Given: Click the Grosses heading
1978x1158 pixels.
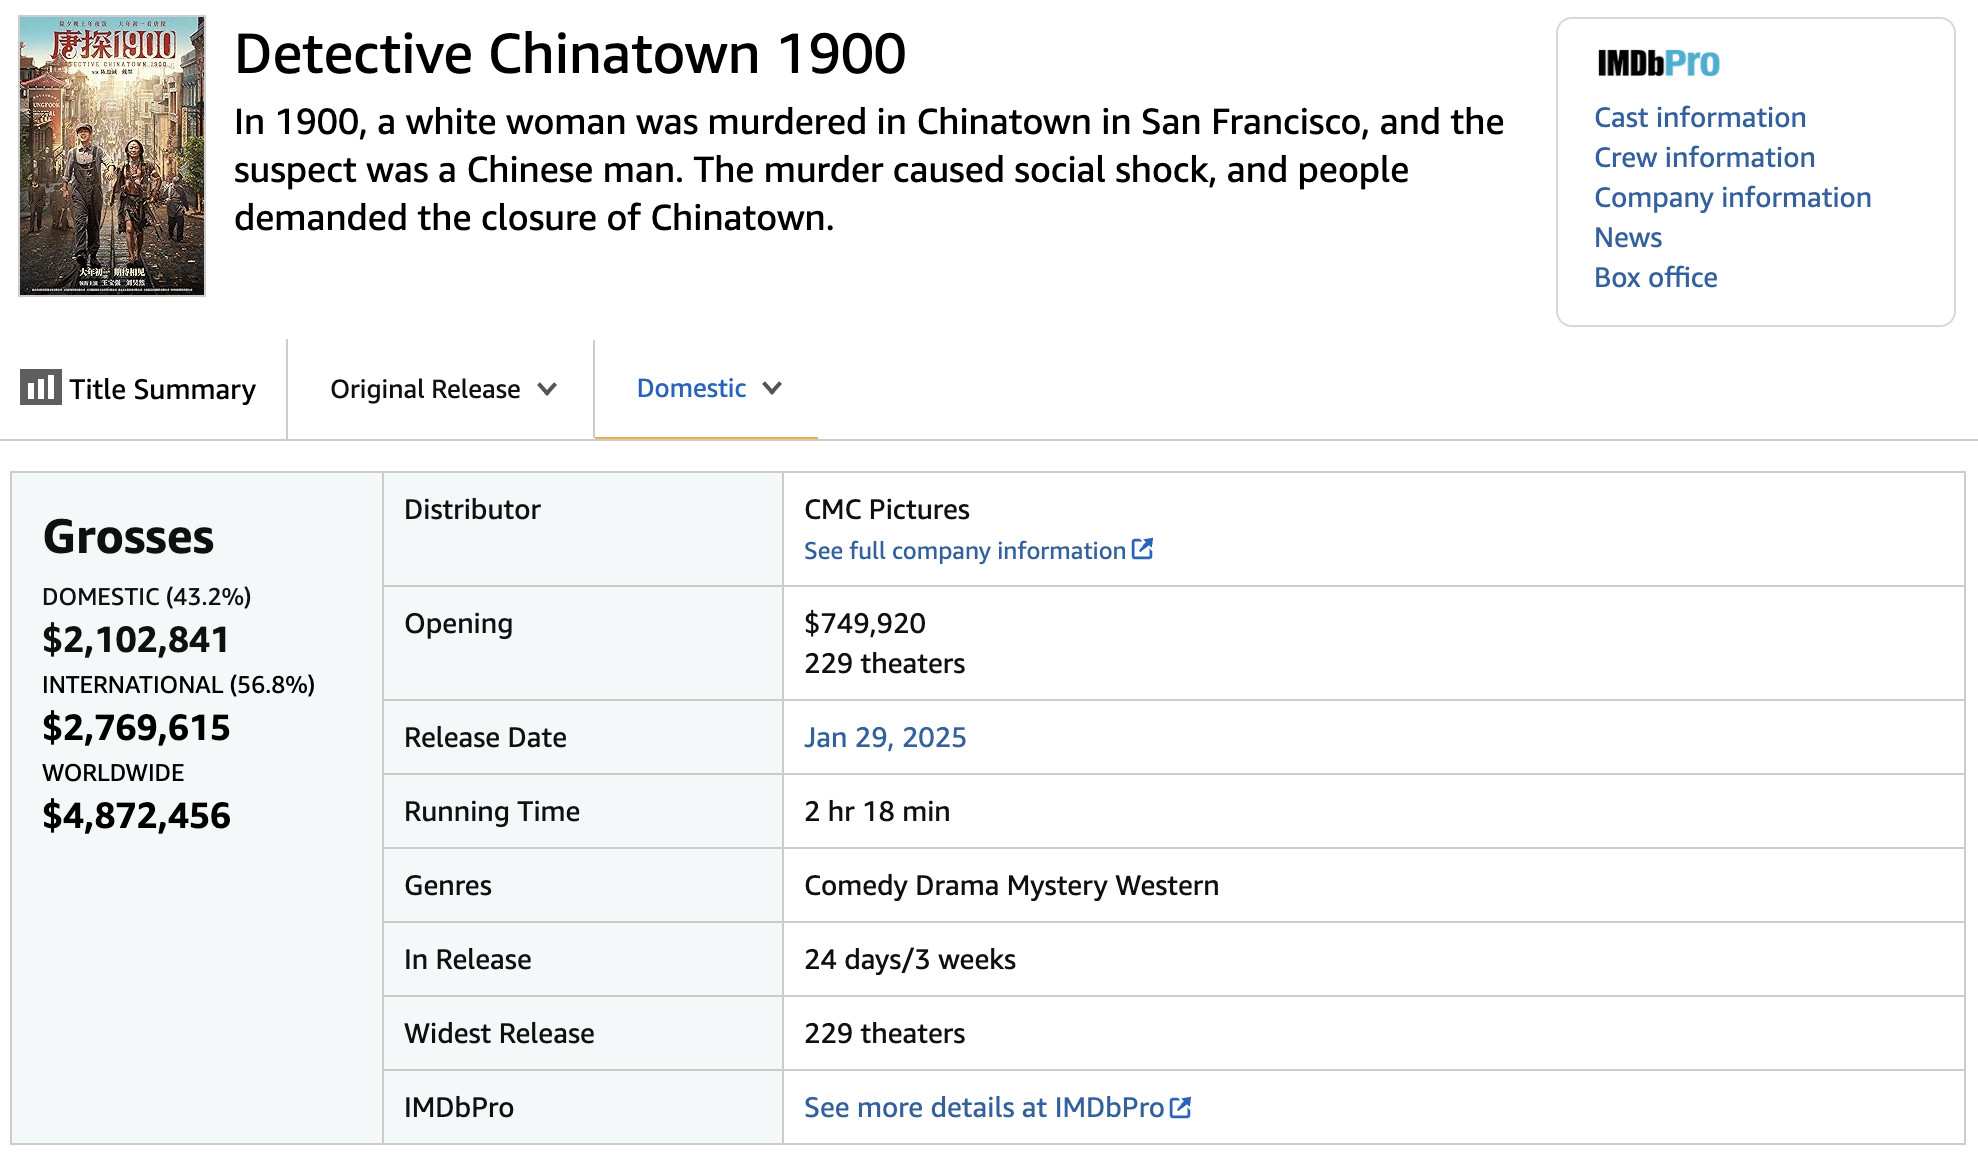Looking at the screenshot, I should tap(128, 537).
